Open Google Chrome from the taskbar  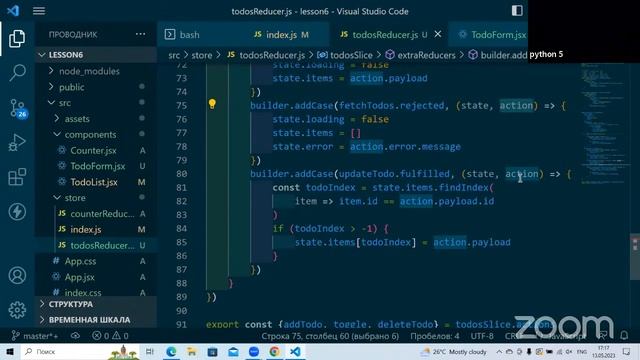pos(275,351)
